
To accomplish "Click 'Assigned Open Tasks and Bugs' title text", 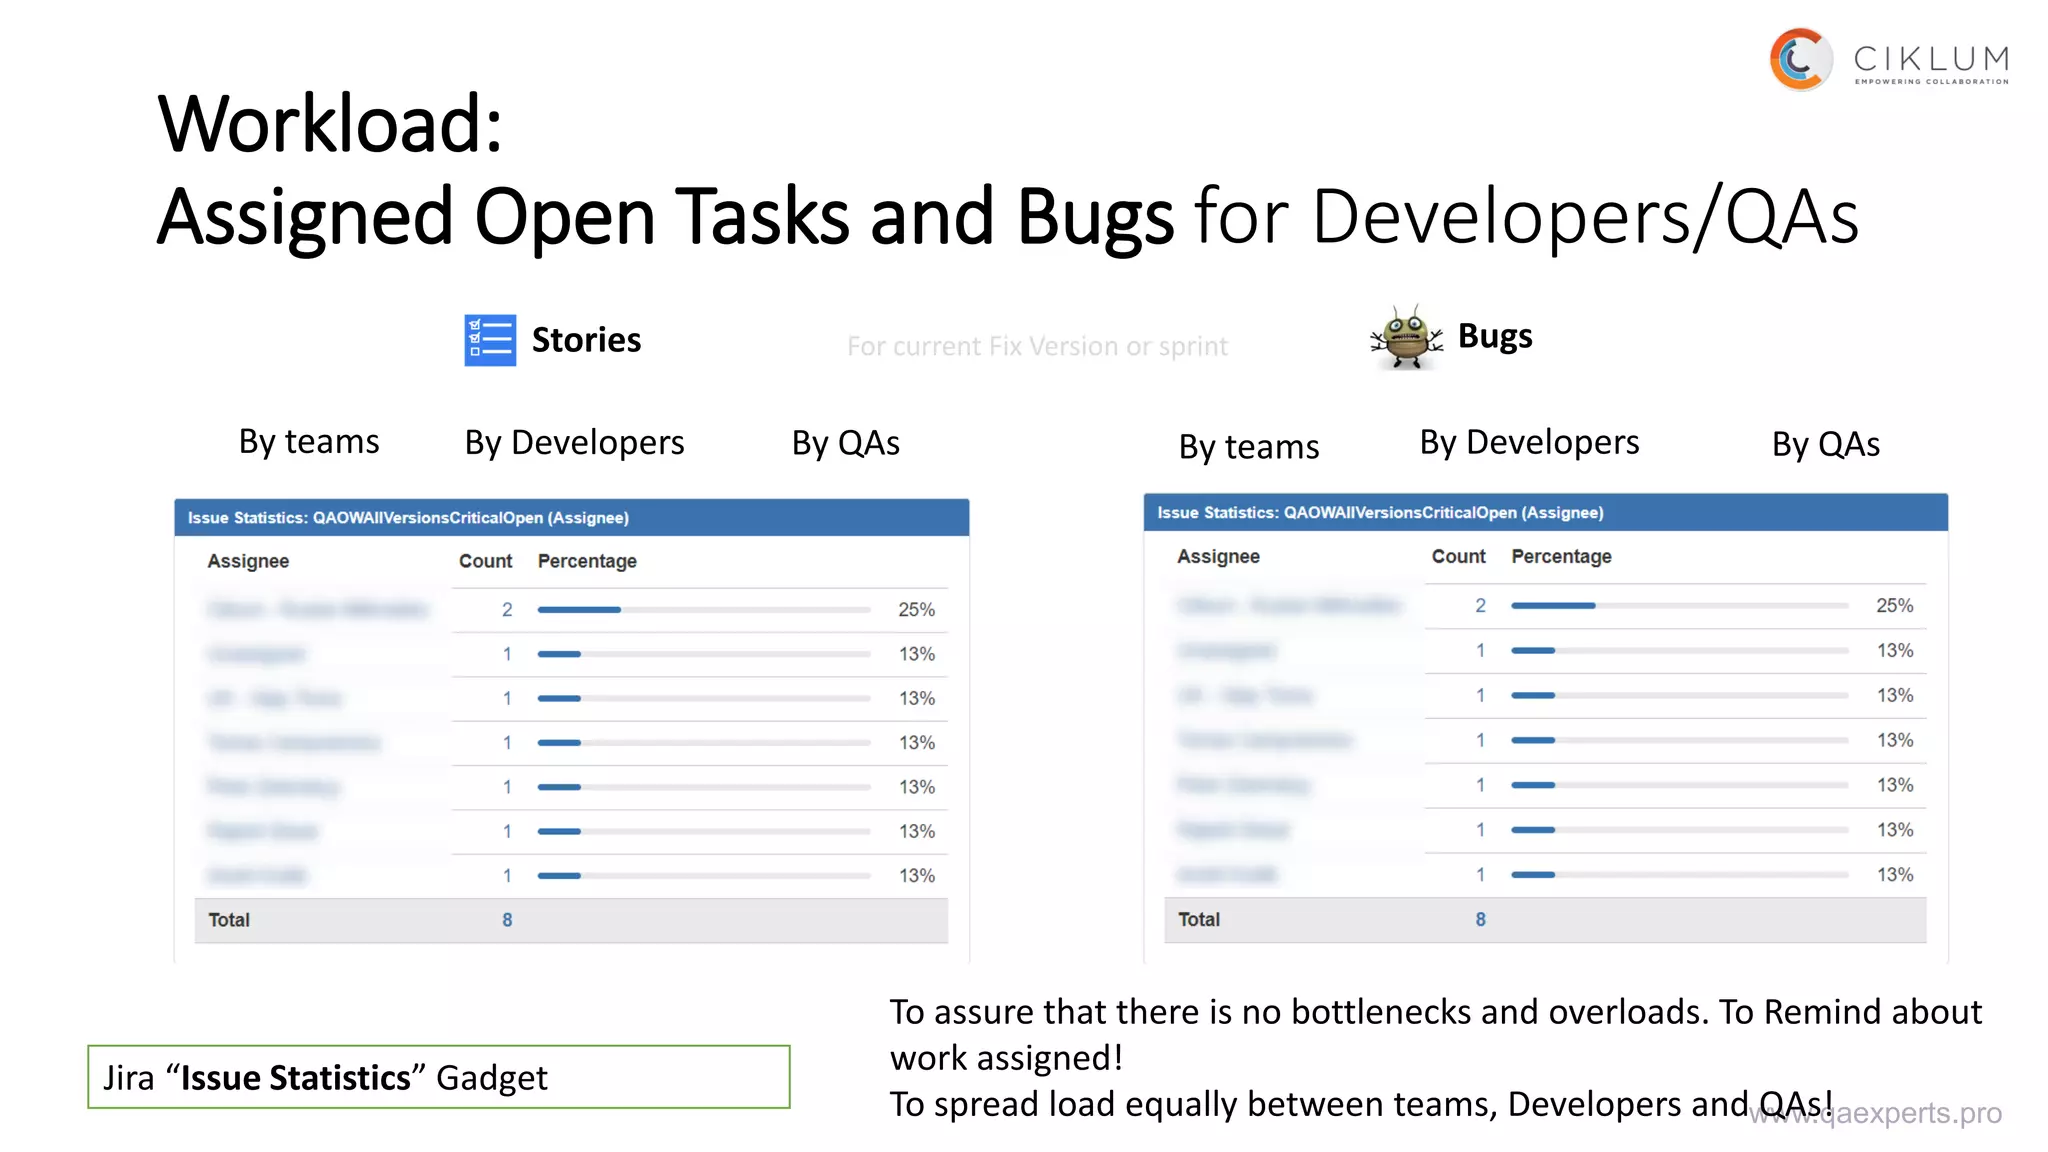I will pyautogui.click(x=665, y=216).
